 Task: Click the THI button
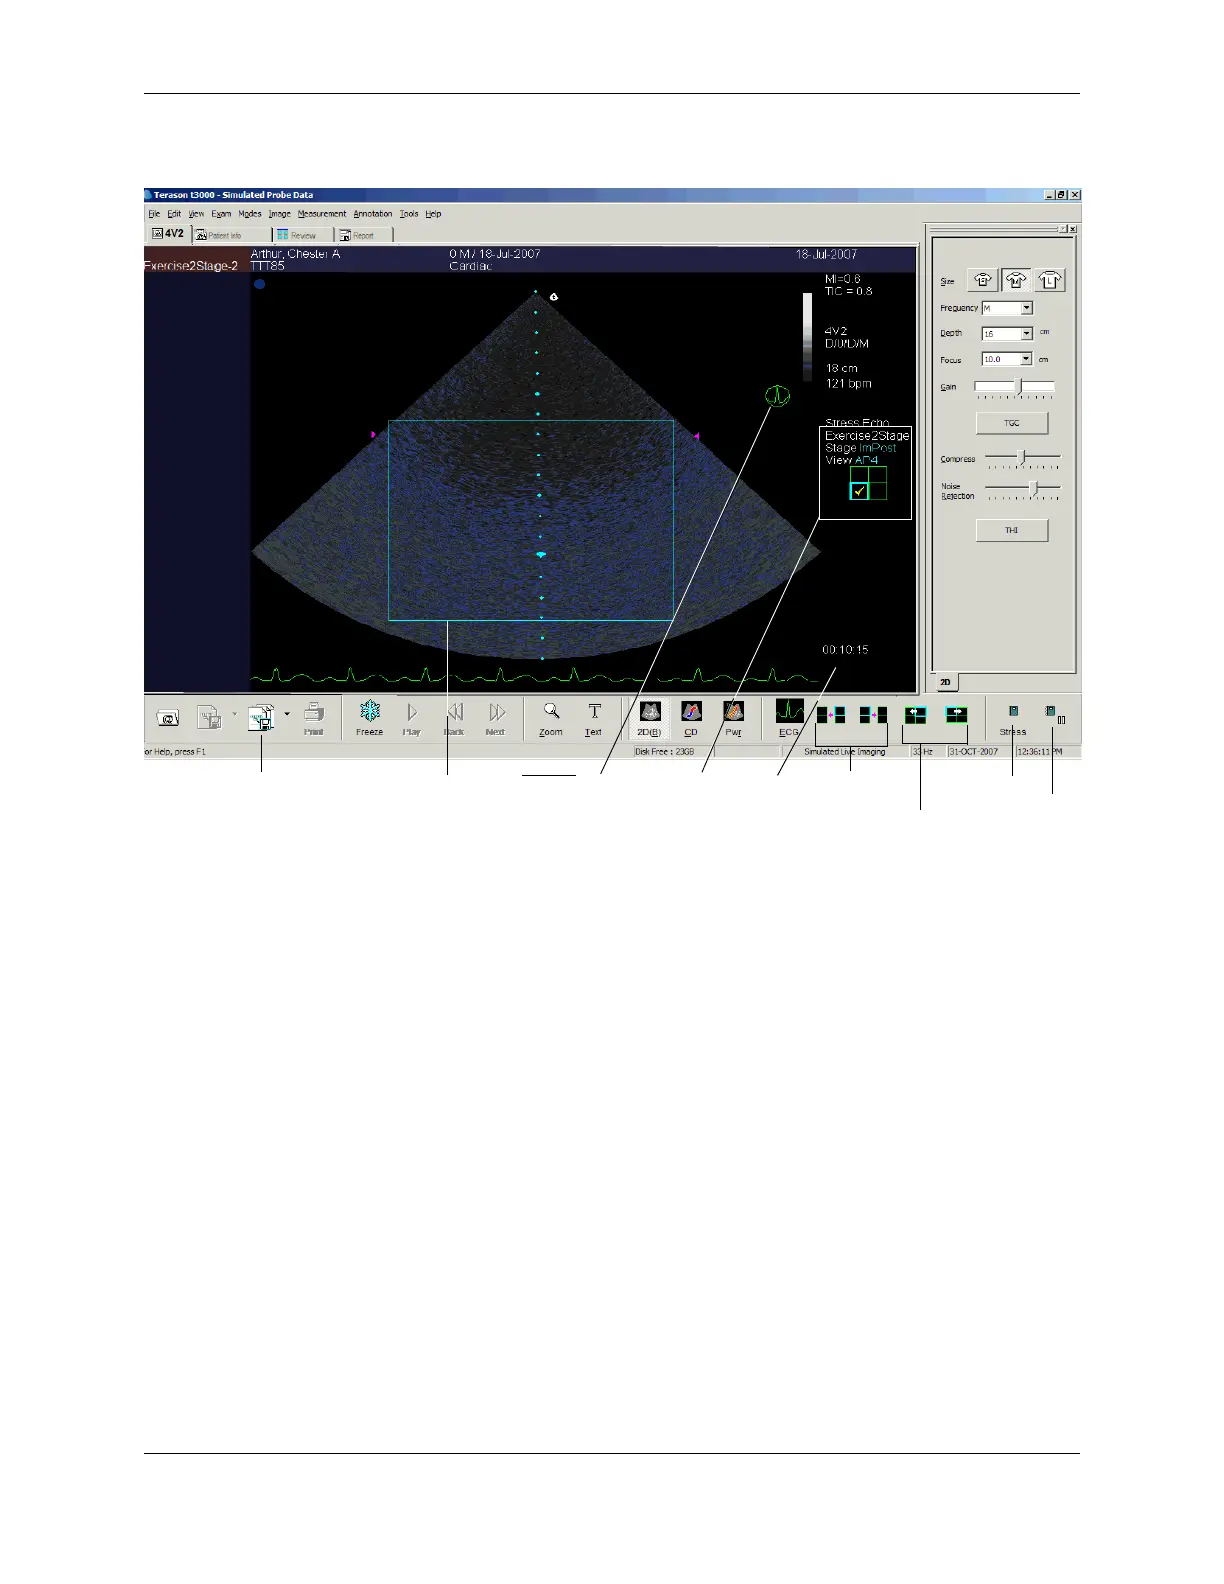pyautogui.click(x=1012, y=530)
